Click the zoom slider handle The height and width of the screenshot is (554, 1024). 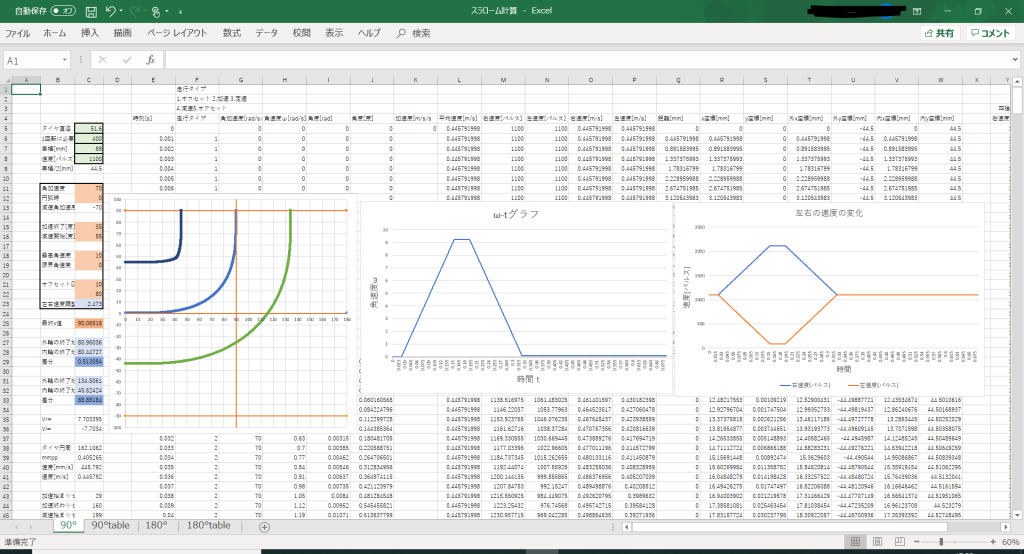click(941, 542)
